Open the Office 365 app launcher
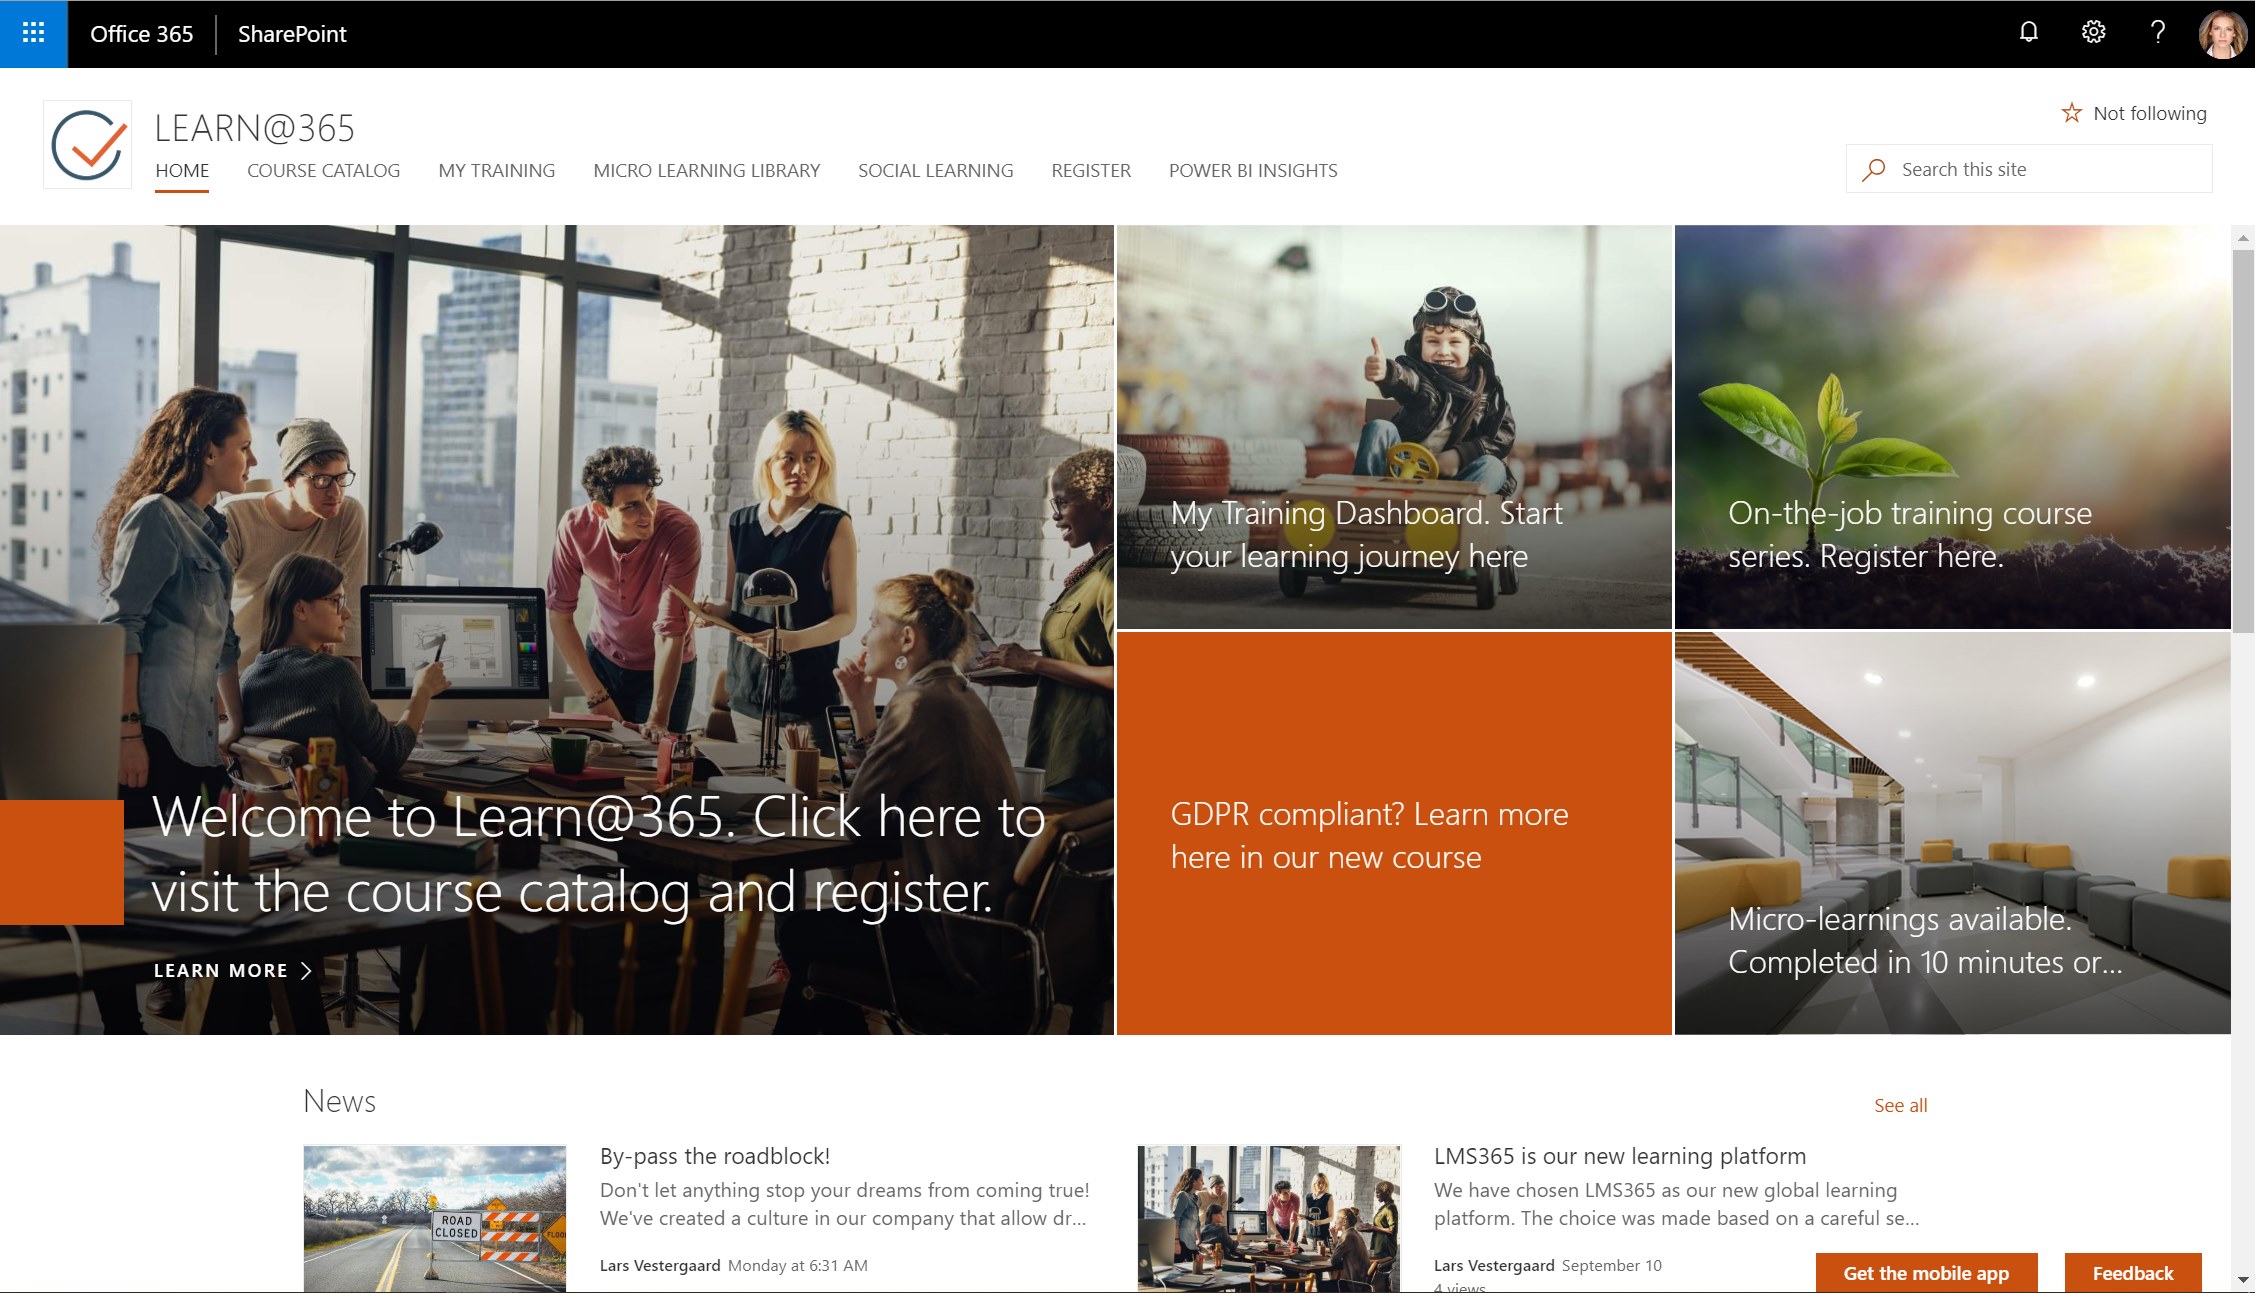The width and height of the screenshot is (2255, 1293). click(x=33, y=33)
